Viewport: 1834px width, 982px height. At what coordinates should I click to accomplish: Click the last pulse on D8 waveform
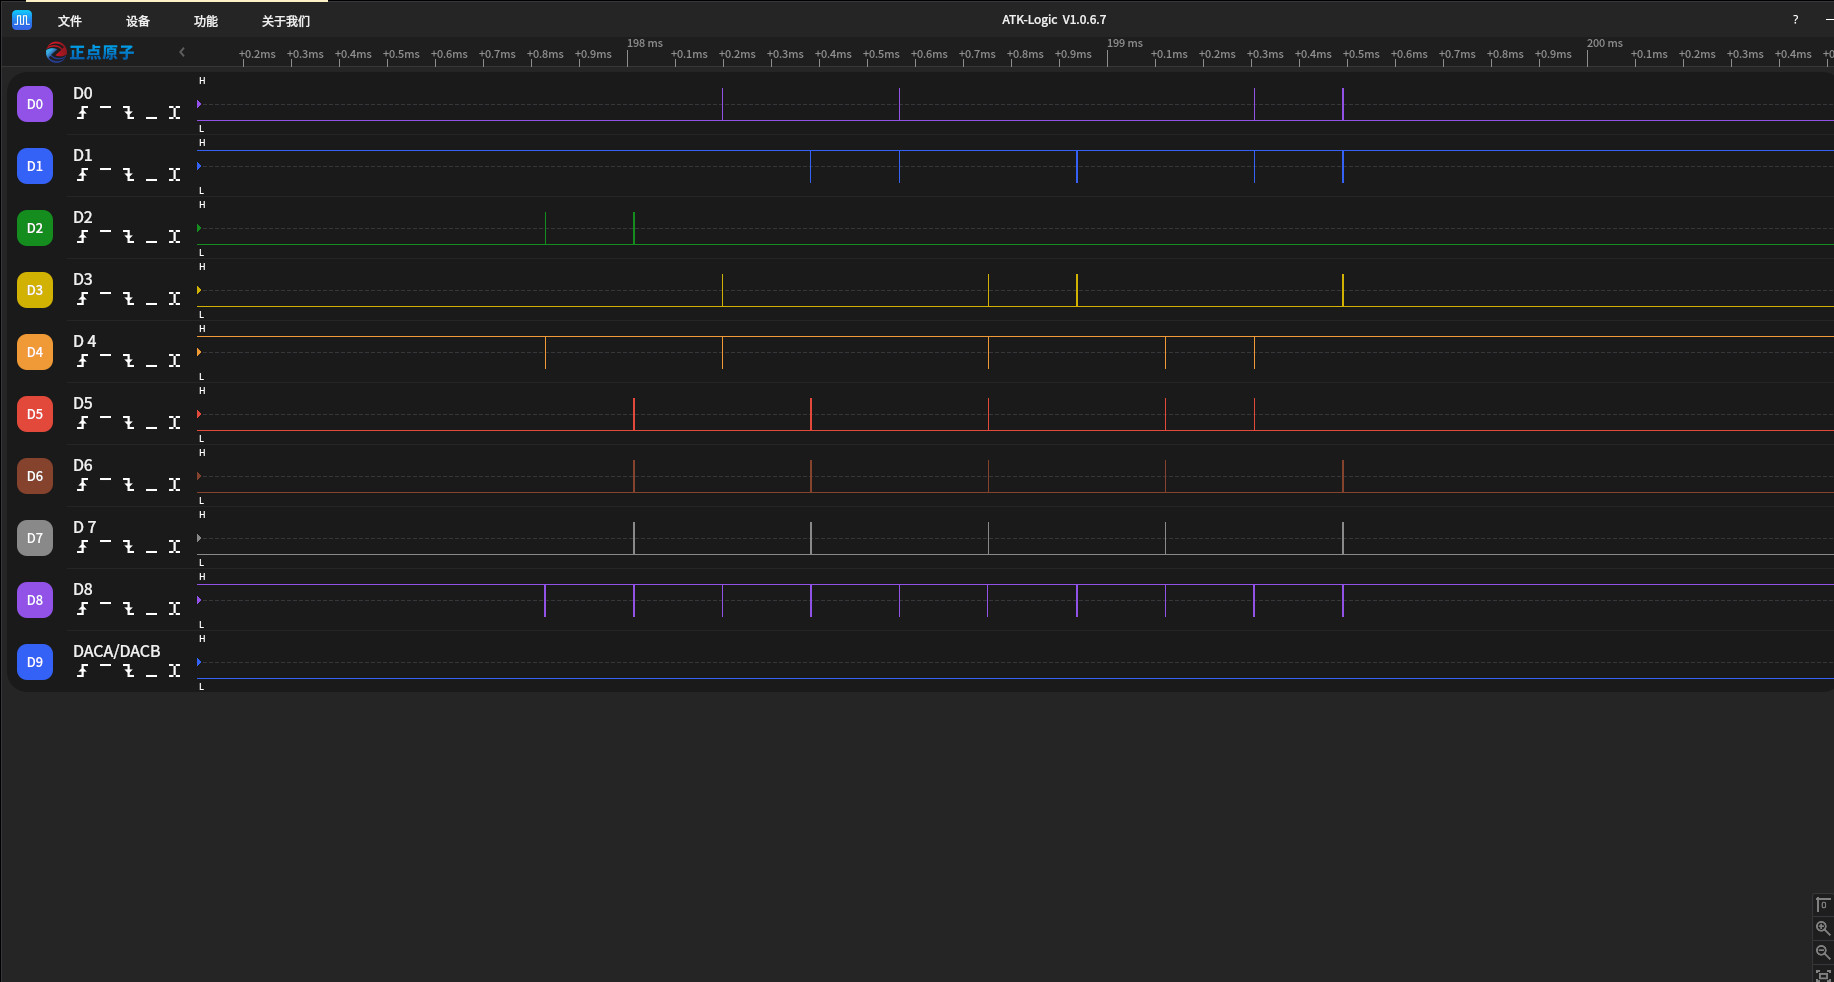coord(1343,600)
